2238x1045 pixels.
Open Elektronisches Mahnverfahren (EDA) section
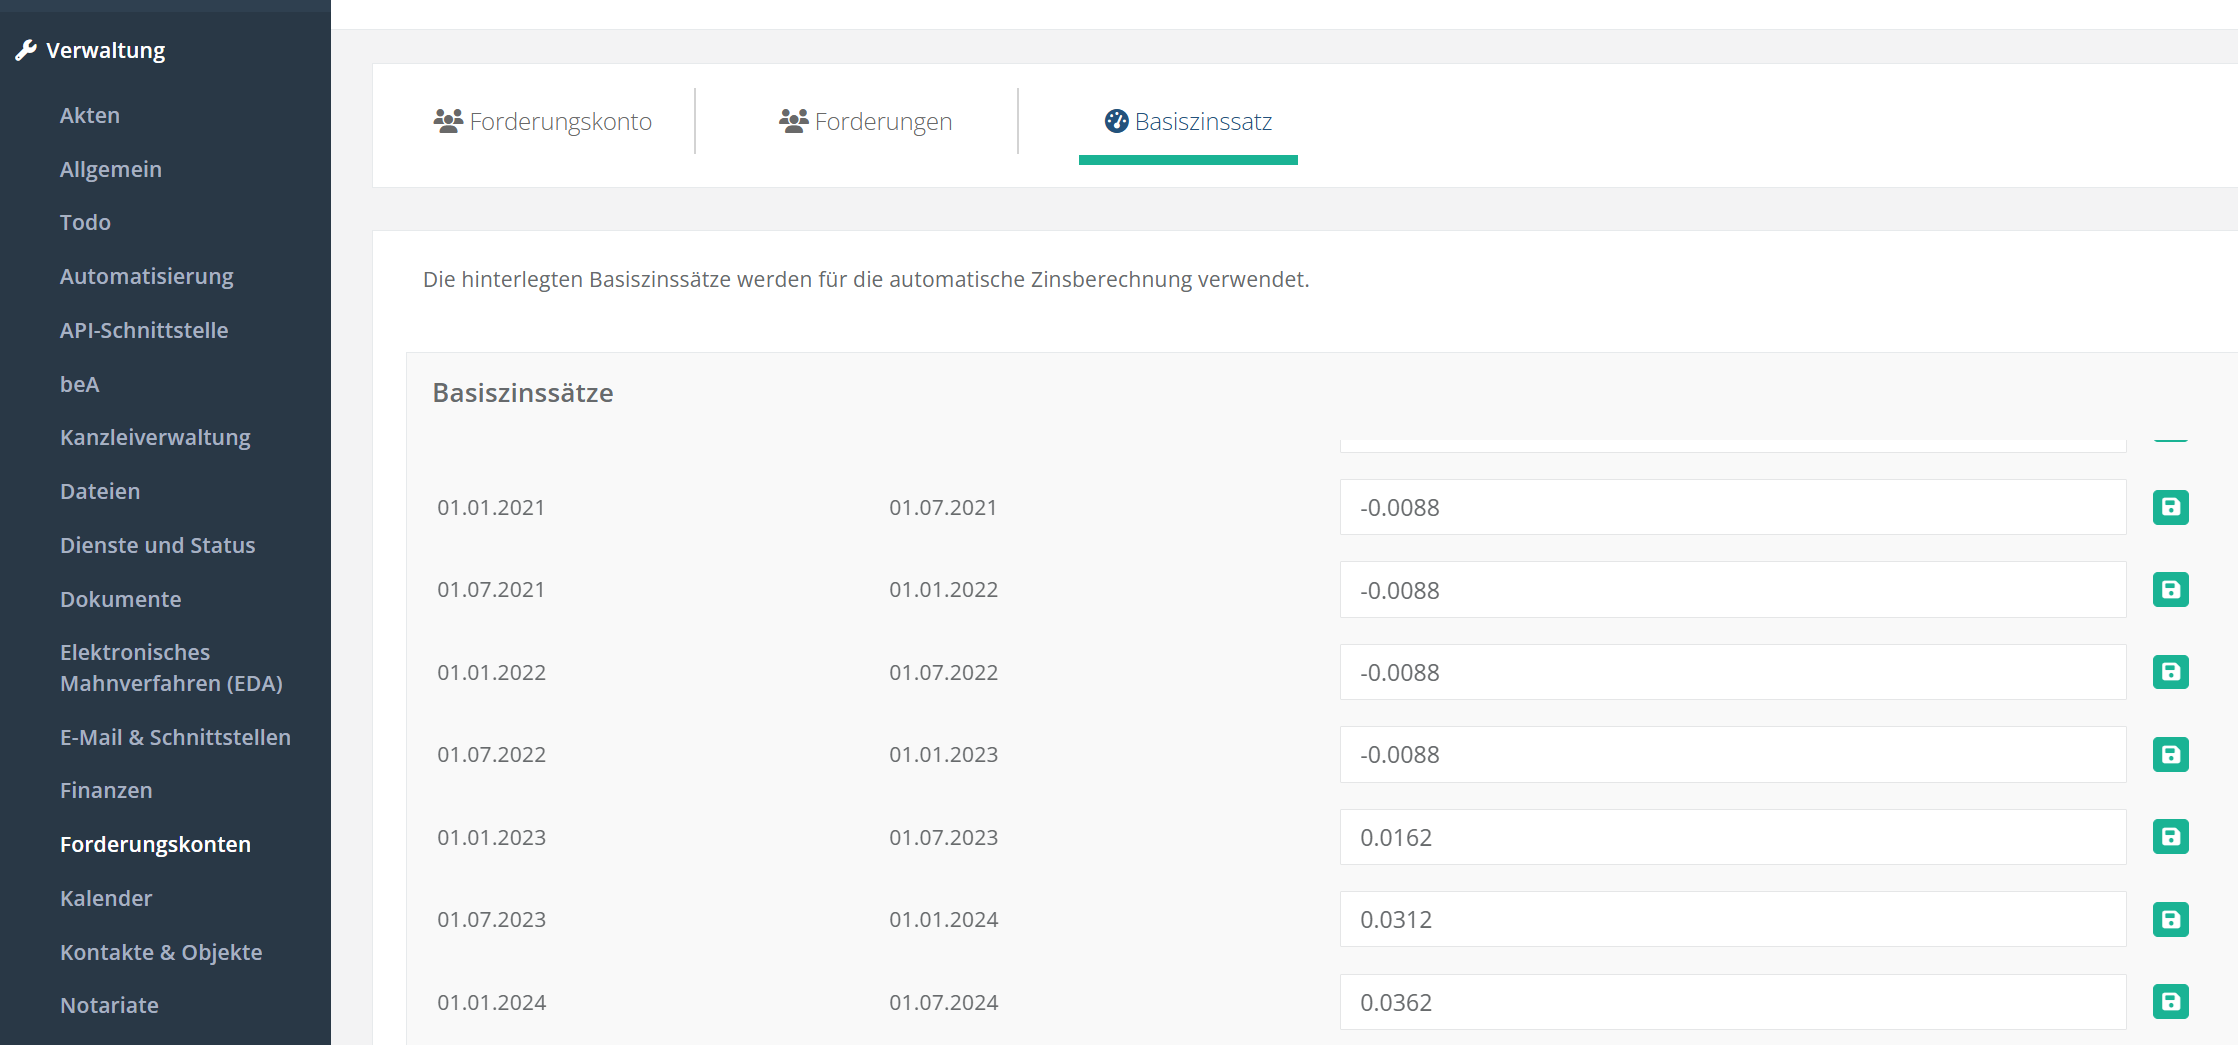171,668
